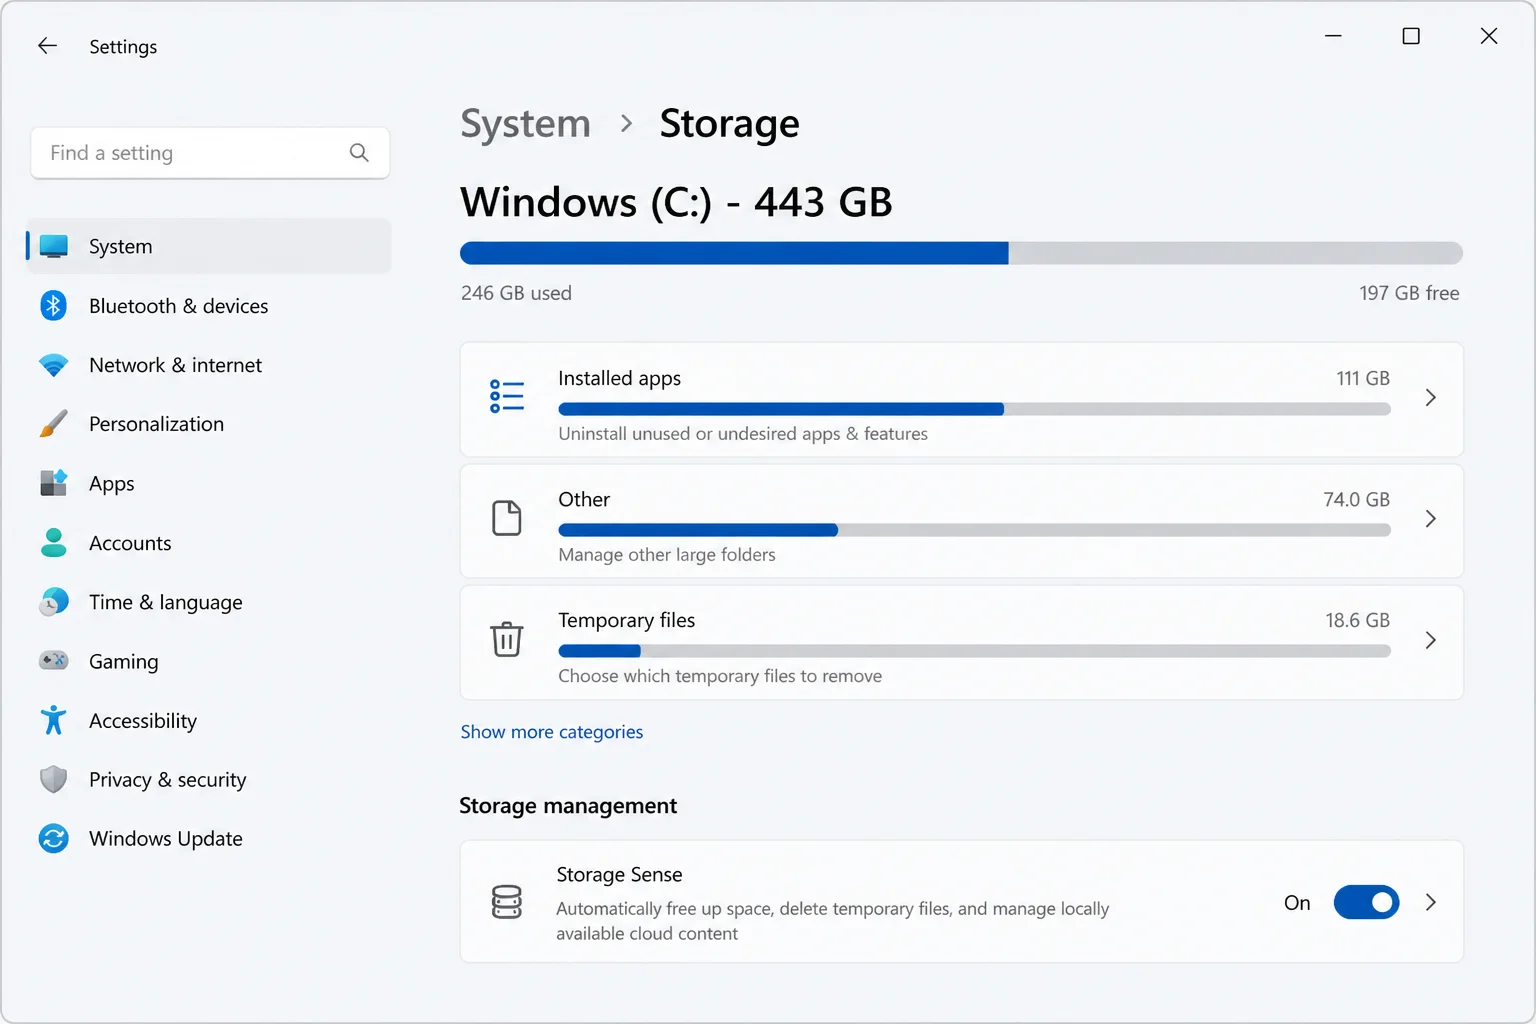Open Temporary files chevron arrow
Viewport: 1536px width, 1024px height.
coord(1431,640)
